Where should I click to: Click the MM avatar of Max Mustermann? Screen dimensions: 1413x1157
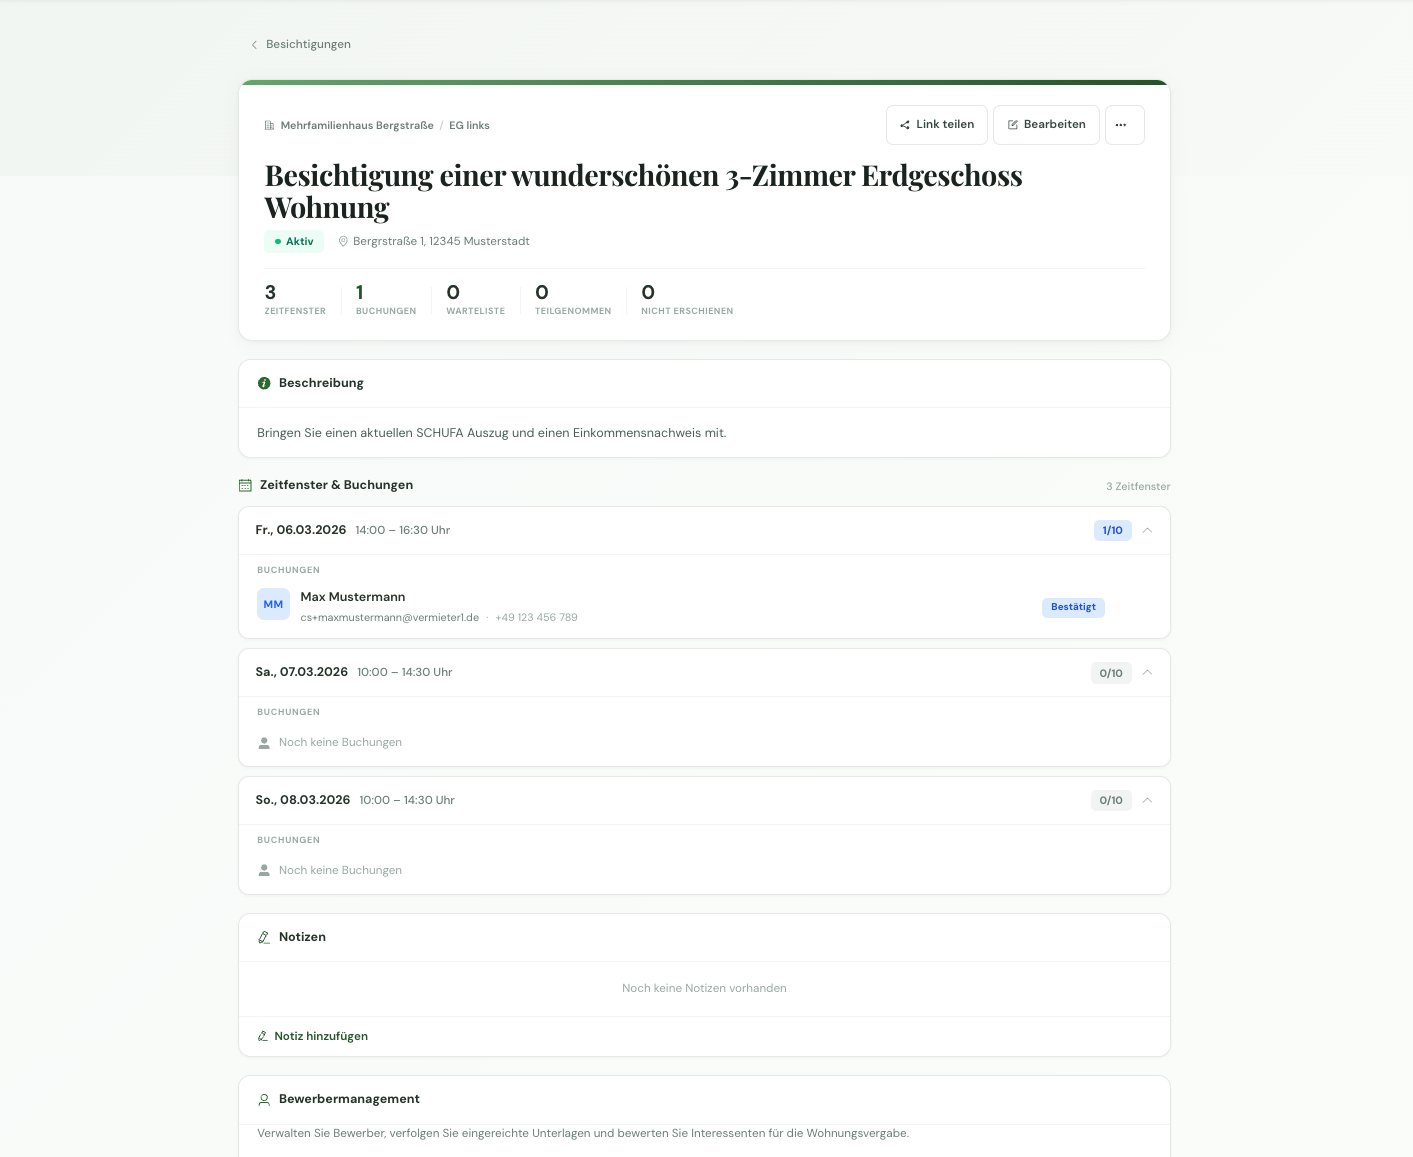pos(273,604)
